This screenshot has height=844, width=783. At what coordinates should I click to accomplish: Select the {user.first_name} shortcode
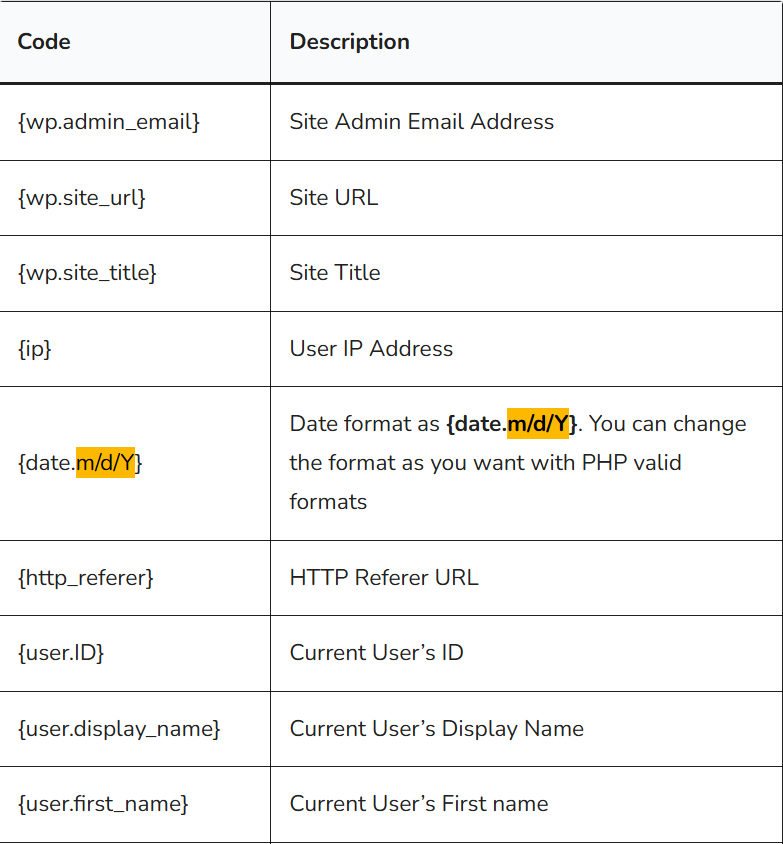103,804
